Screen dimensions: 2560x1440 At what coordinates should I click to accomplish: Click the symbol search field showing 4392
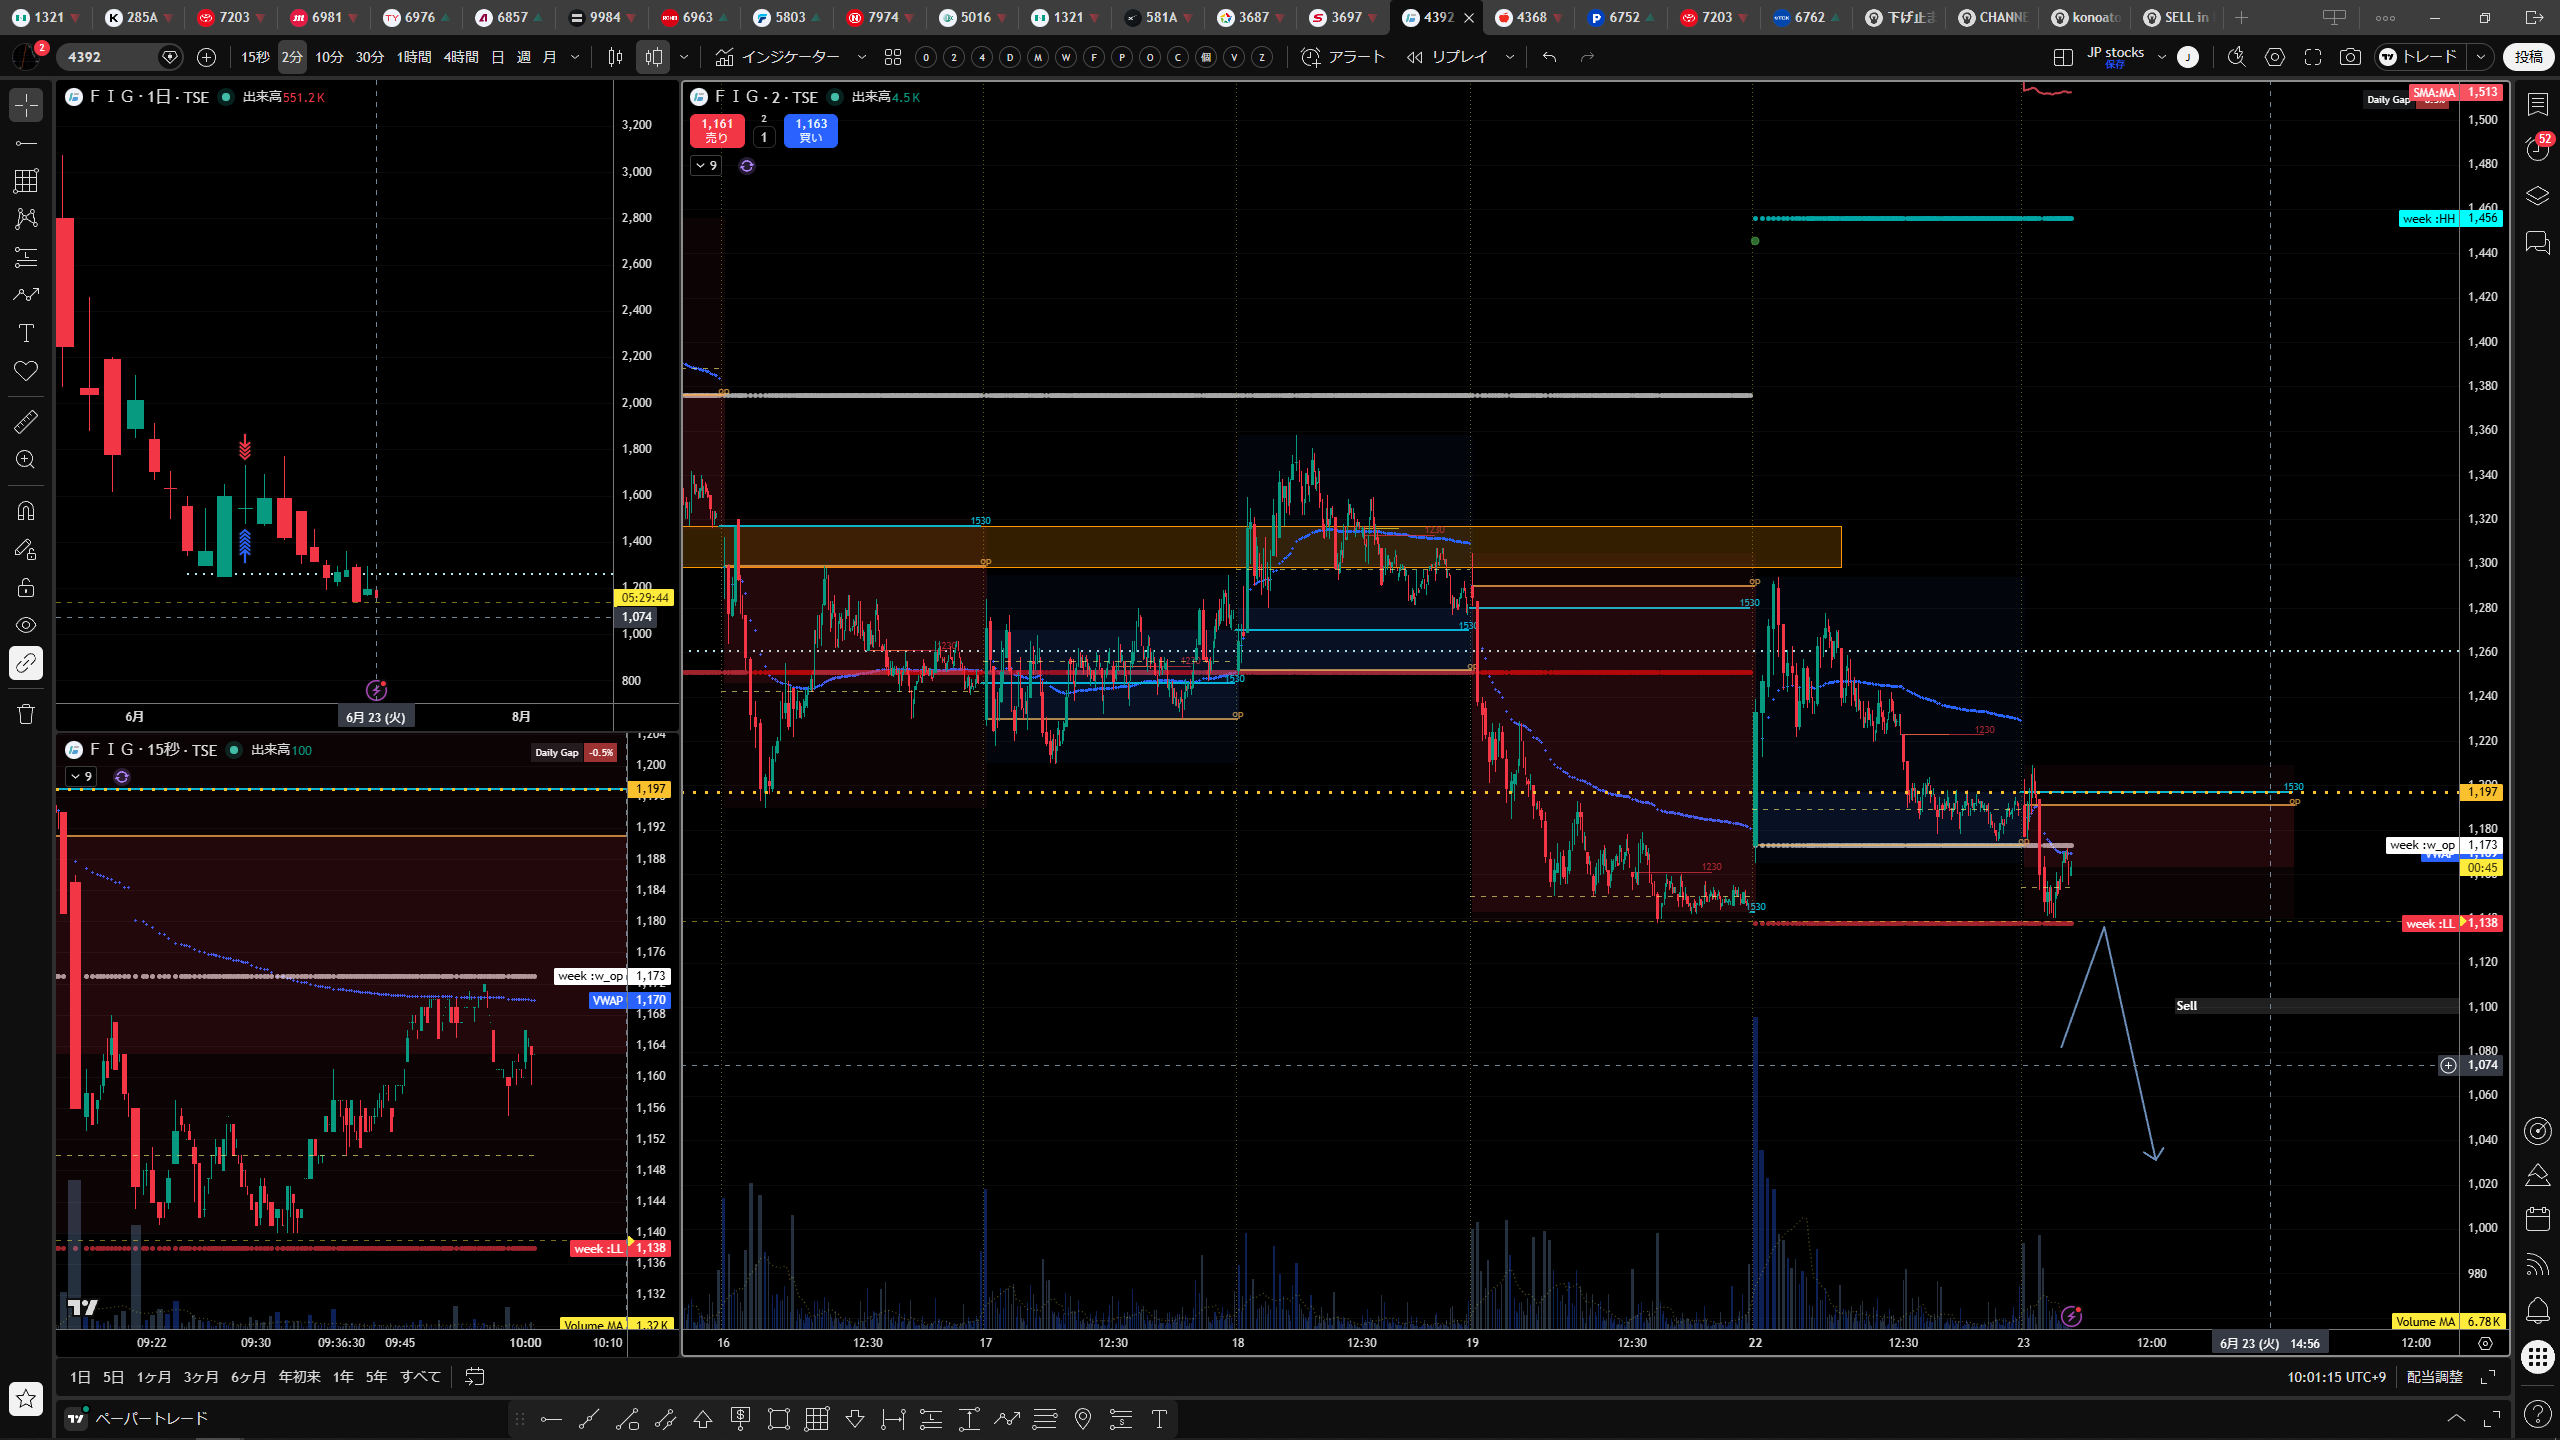108,57
